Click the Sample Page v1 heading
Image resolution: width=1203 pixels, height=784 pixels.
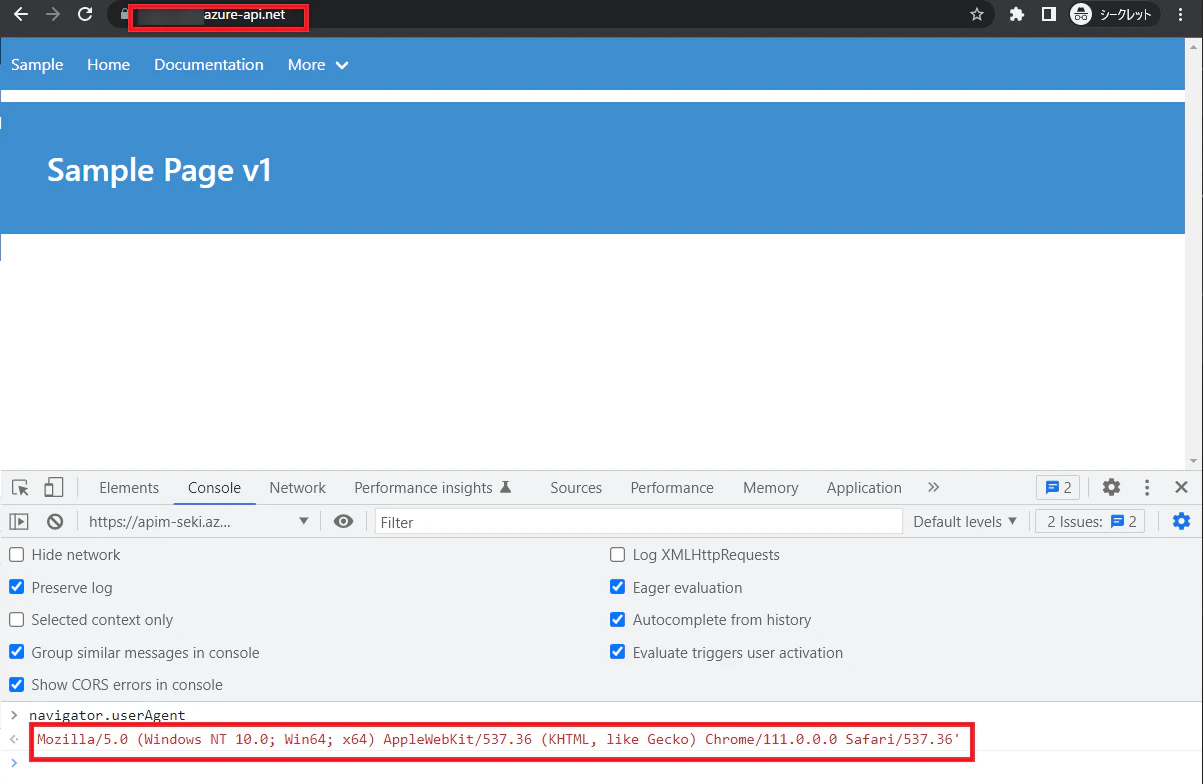[x=159, y=170]
